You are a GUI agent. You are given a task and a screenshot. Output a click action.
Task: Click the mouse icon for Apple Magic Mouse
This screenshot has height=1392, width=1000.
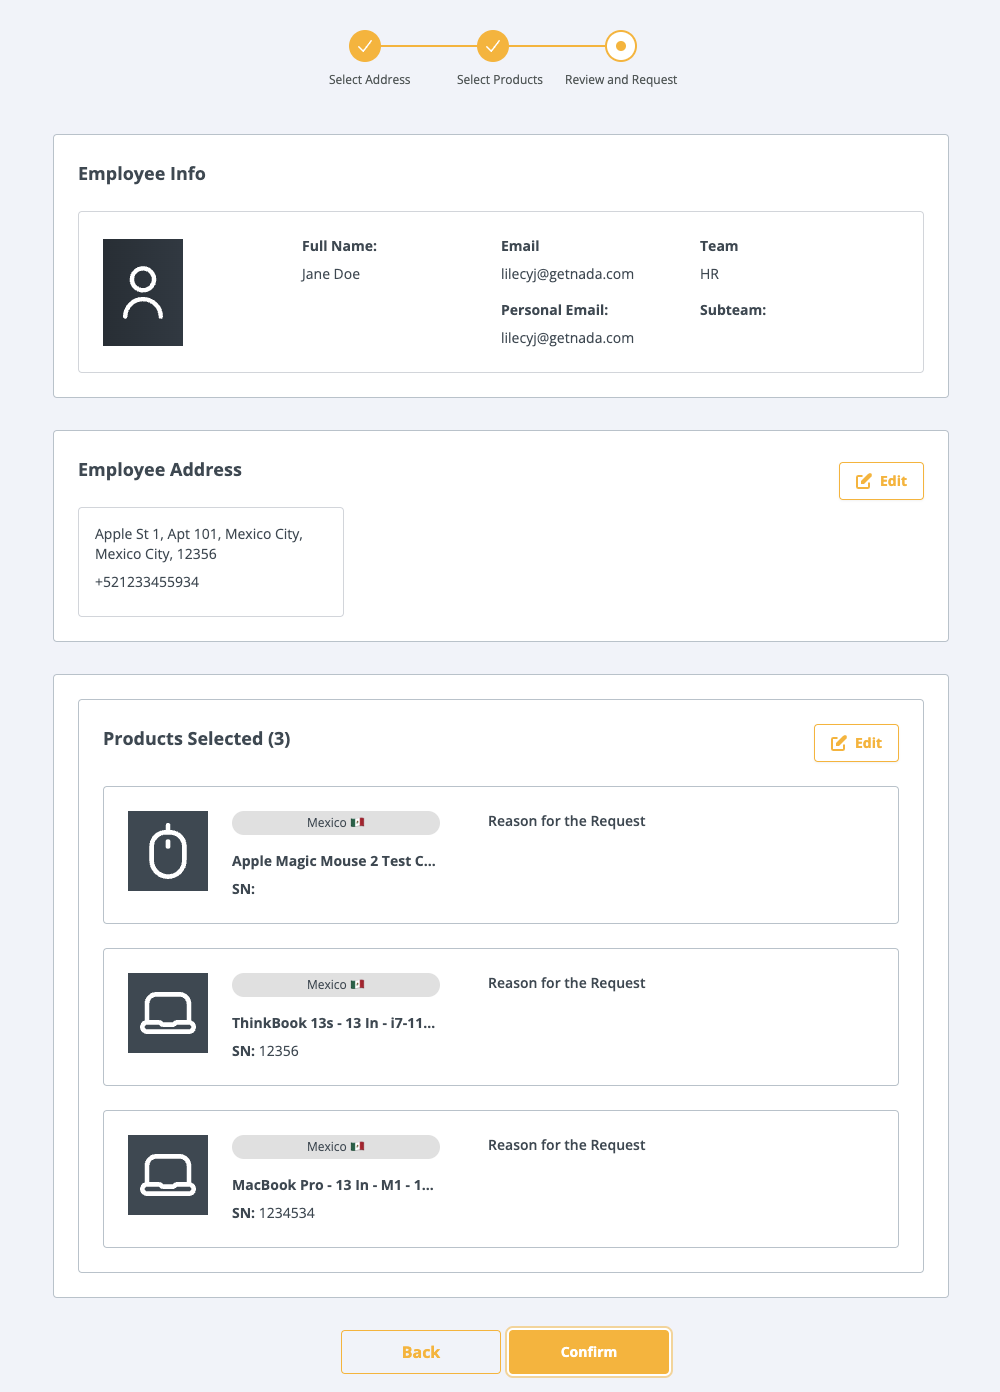tap(168, 851)
